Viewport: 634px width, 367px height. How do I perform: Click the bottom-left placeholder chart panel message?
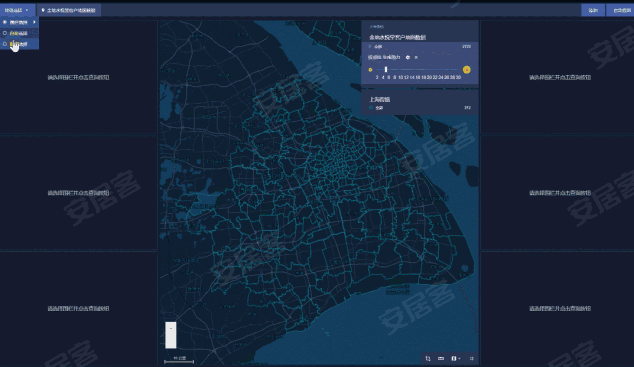(78, 309)
